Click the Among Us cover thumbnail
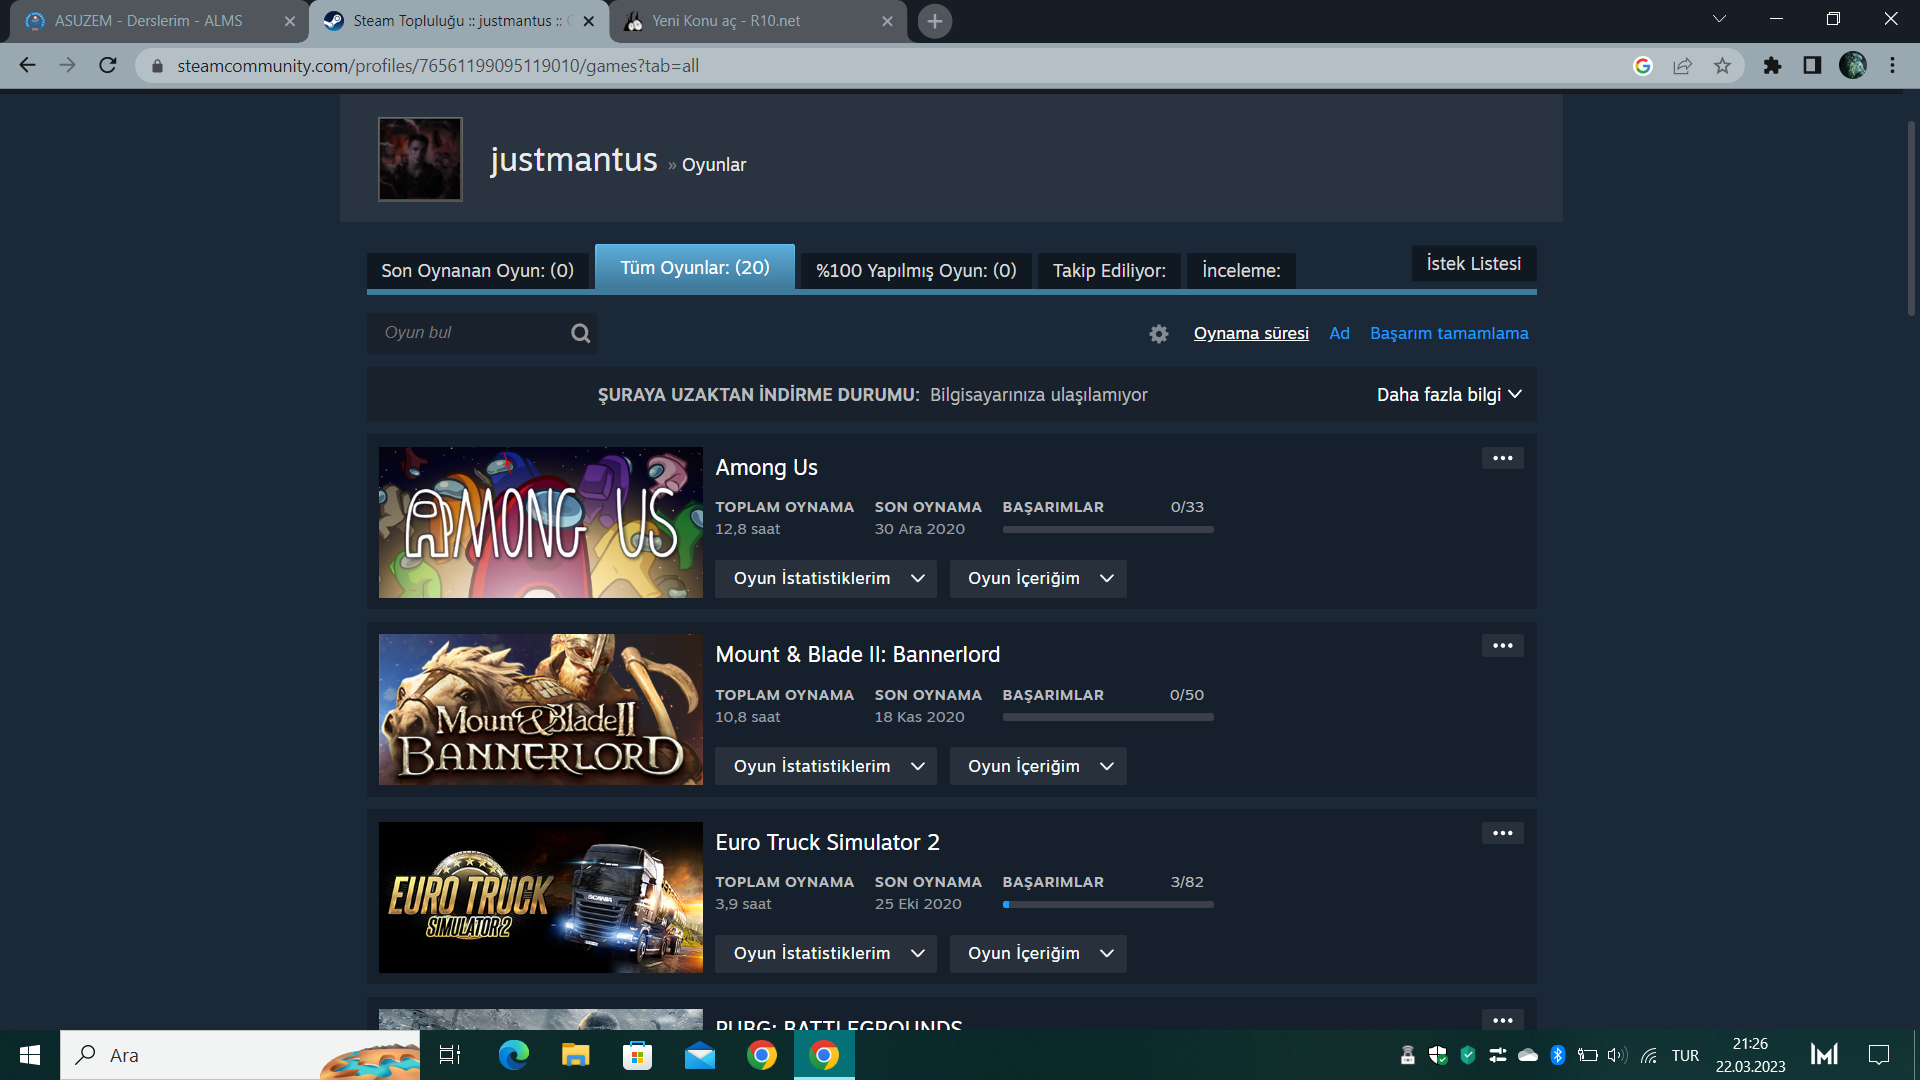 [541, 523]
